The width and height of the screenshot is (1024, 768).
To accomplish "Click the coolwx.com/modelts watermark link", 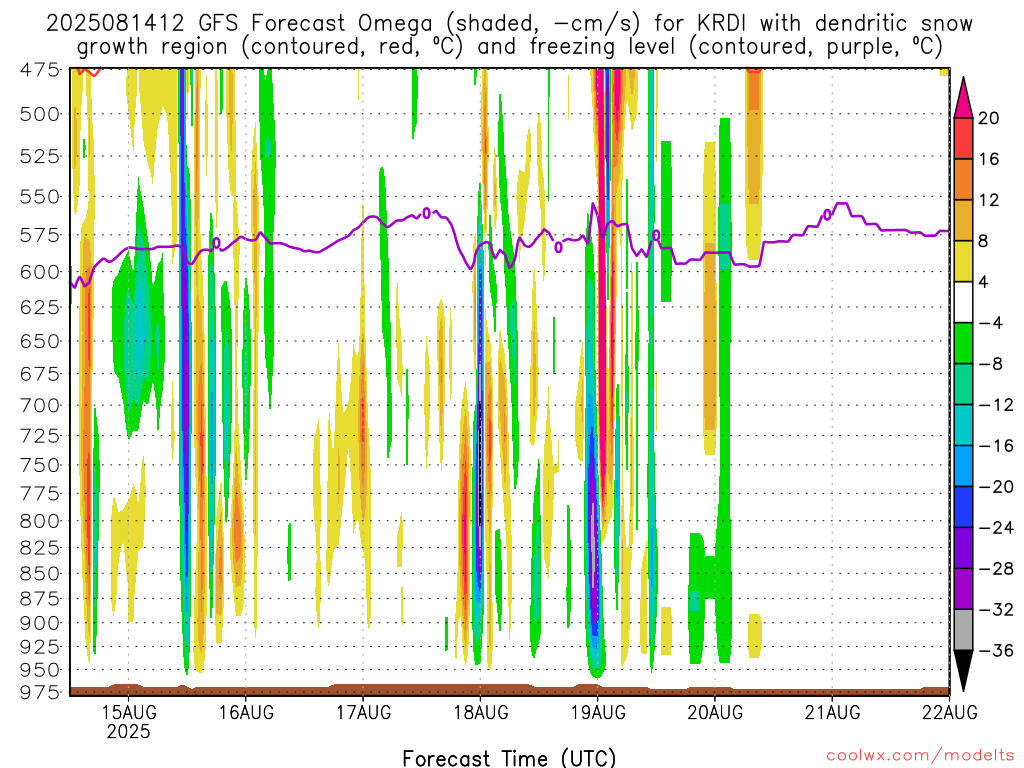I will point(920,756).
